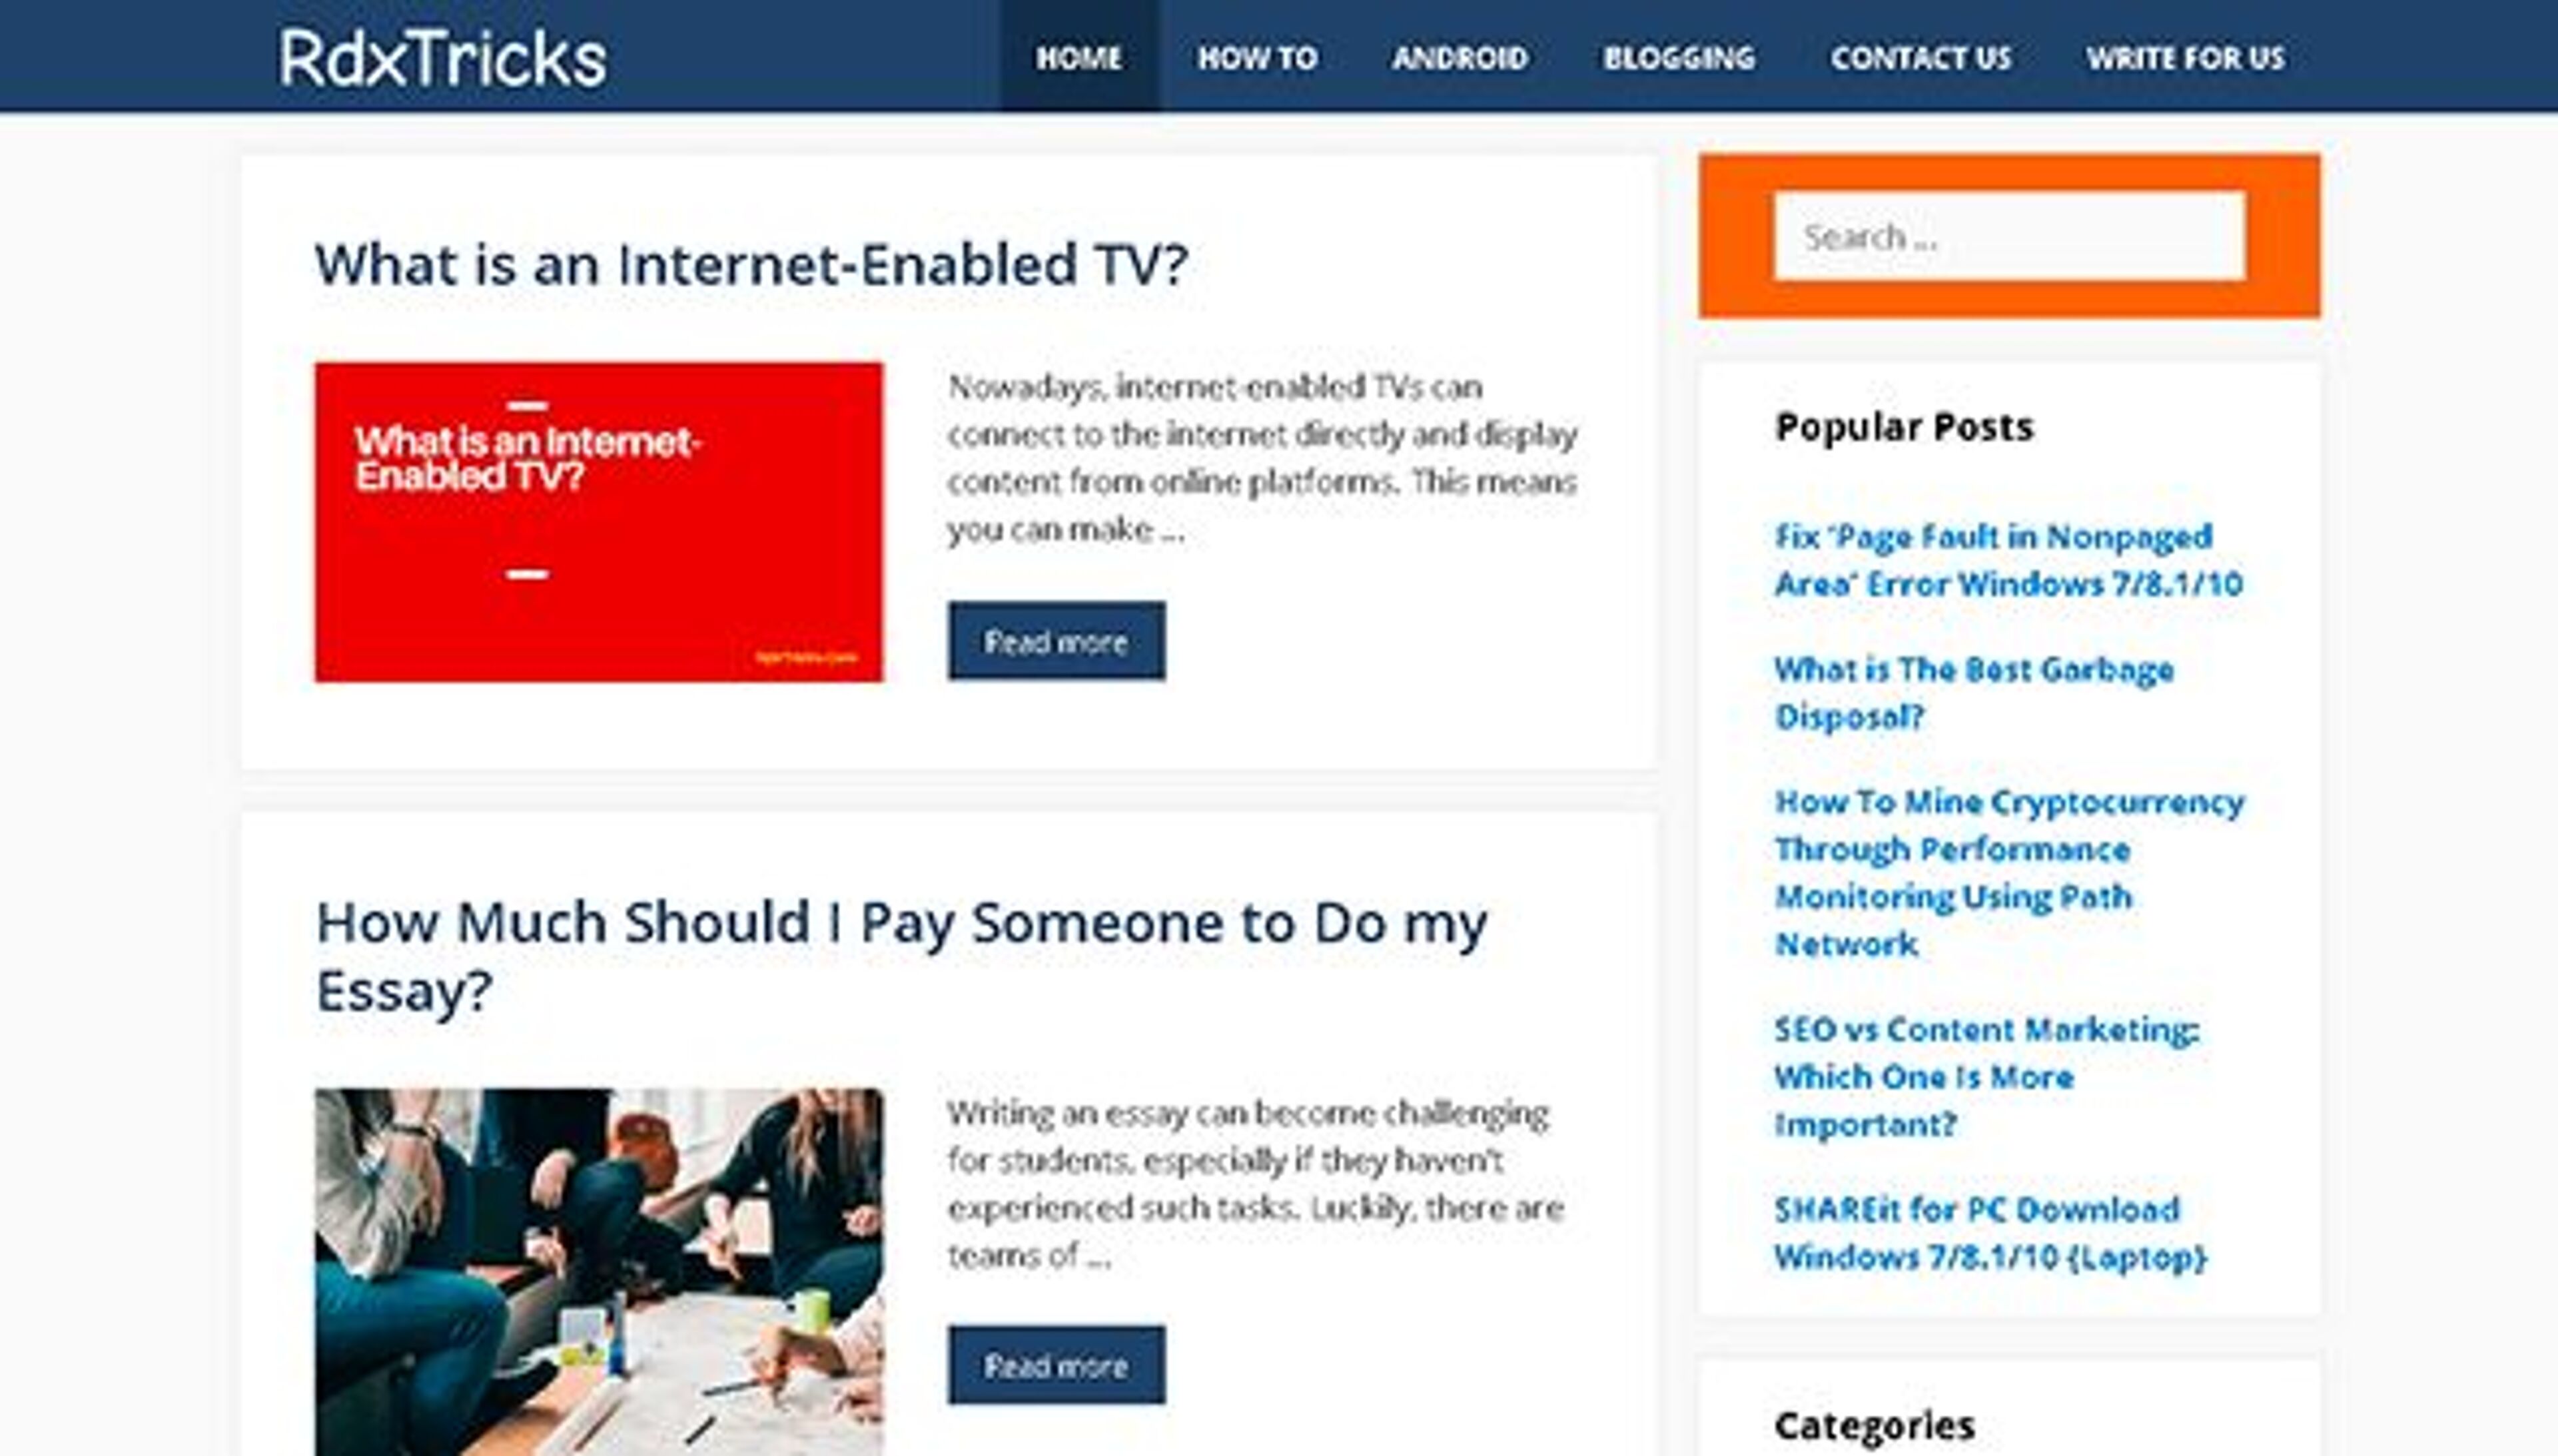
Task: Click the essay article photo thumbnail
Action: coord(598,1271)
